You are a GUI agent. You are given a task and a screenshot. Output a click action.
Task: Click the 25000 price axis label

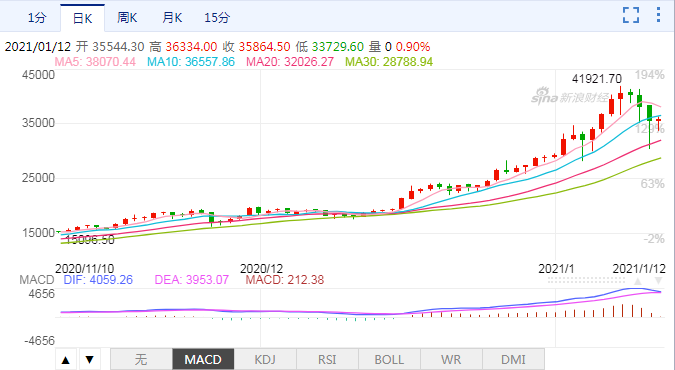pyautogui.click(x=39, y=178)
